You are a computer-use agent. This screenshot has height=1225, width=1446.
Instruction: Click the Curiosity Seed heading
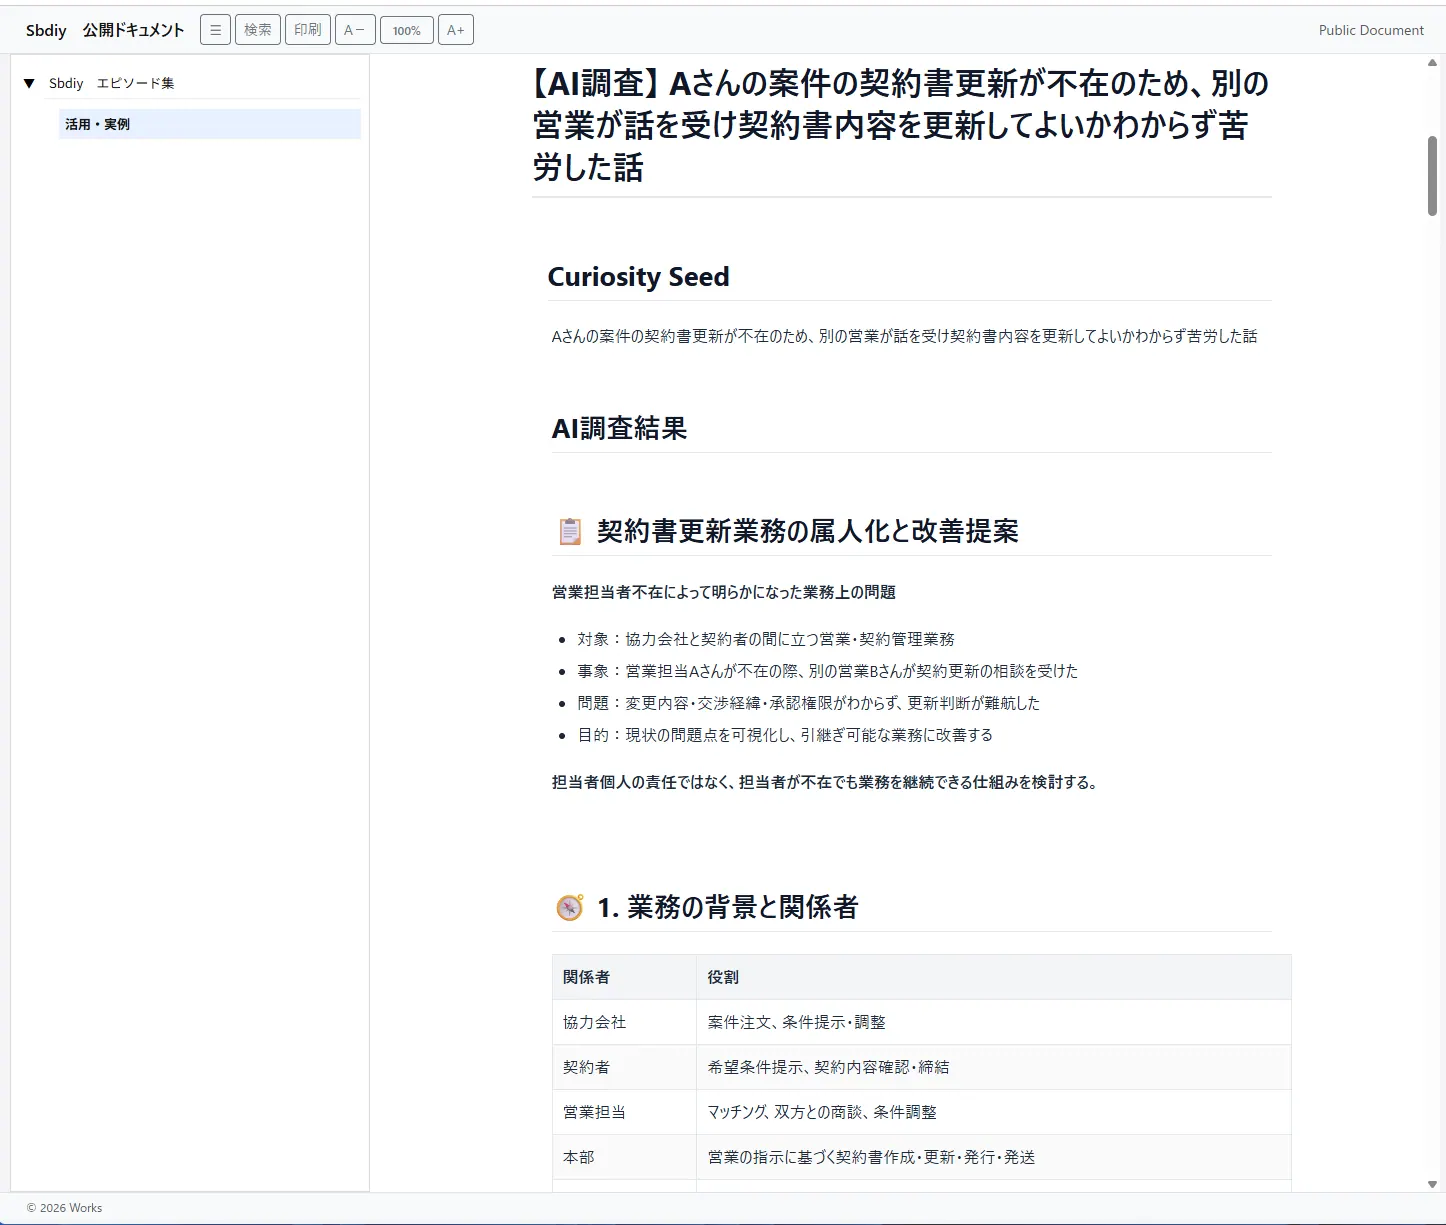638,277
